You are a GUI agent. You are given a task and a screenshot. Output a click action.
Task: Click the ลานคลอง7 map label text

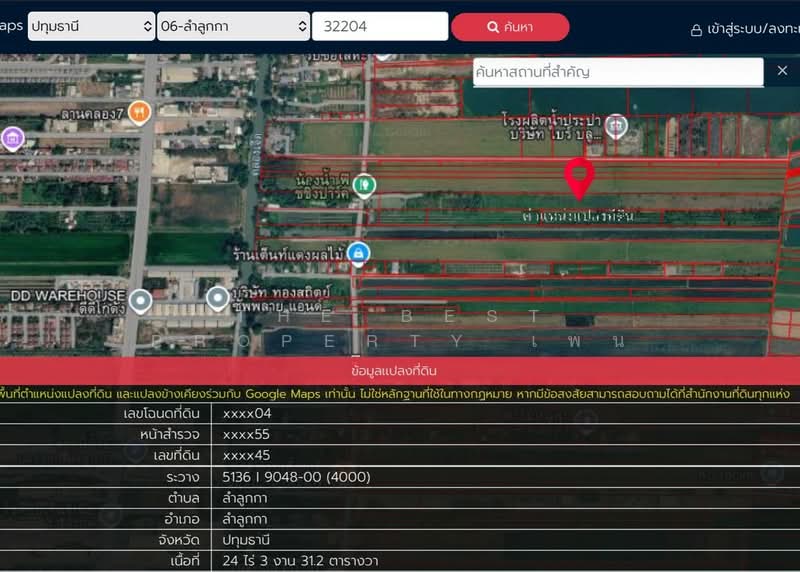pyautogui.click(x=92, y=114)
